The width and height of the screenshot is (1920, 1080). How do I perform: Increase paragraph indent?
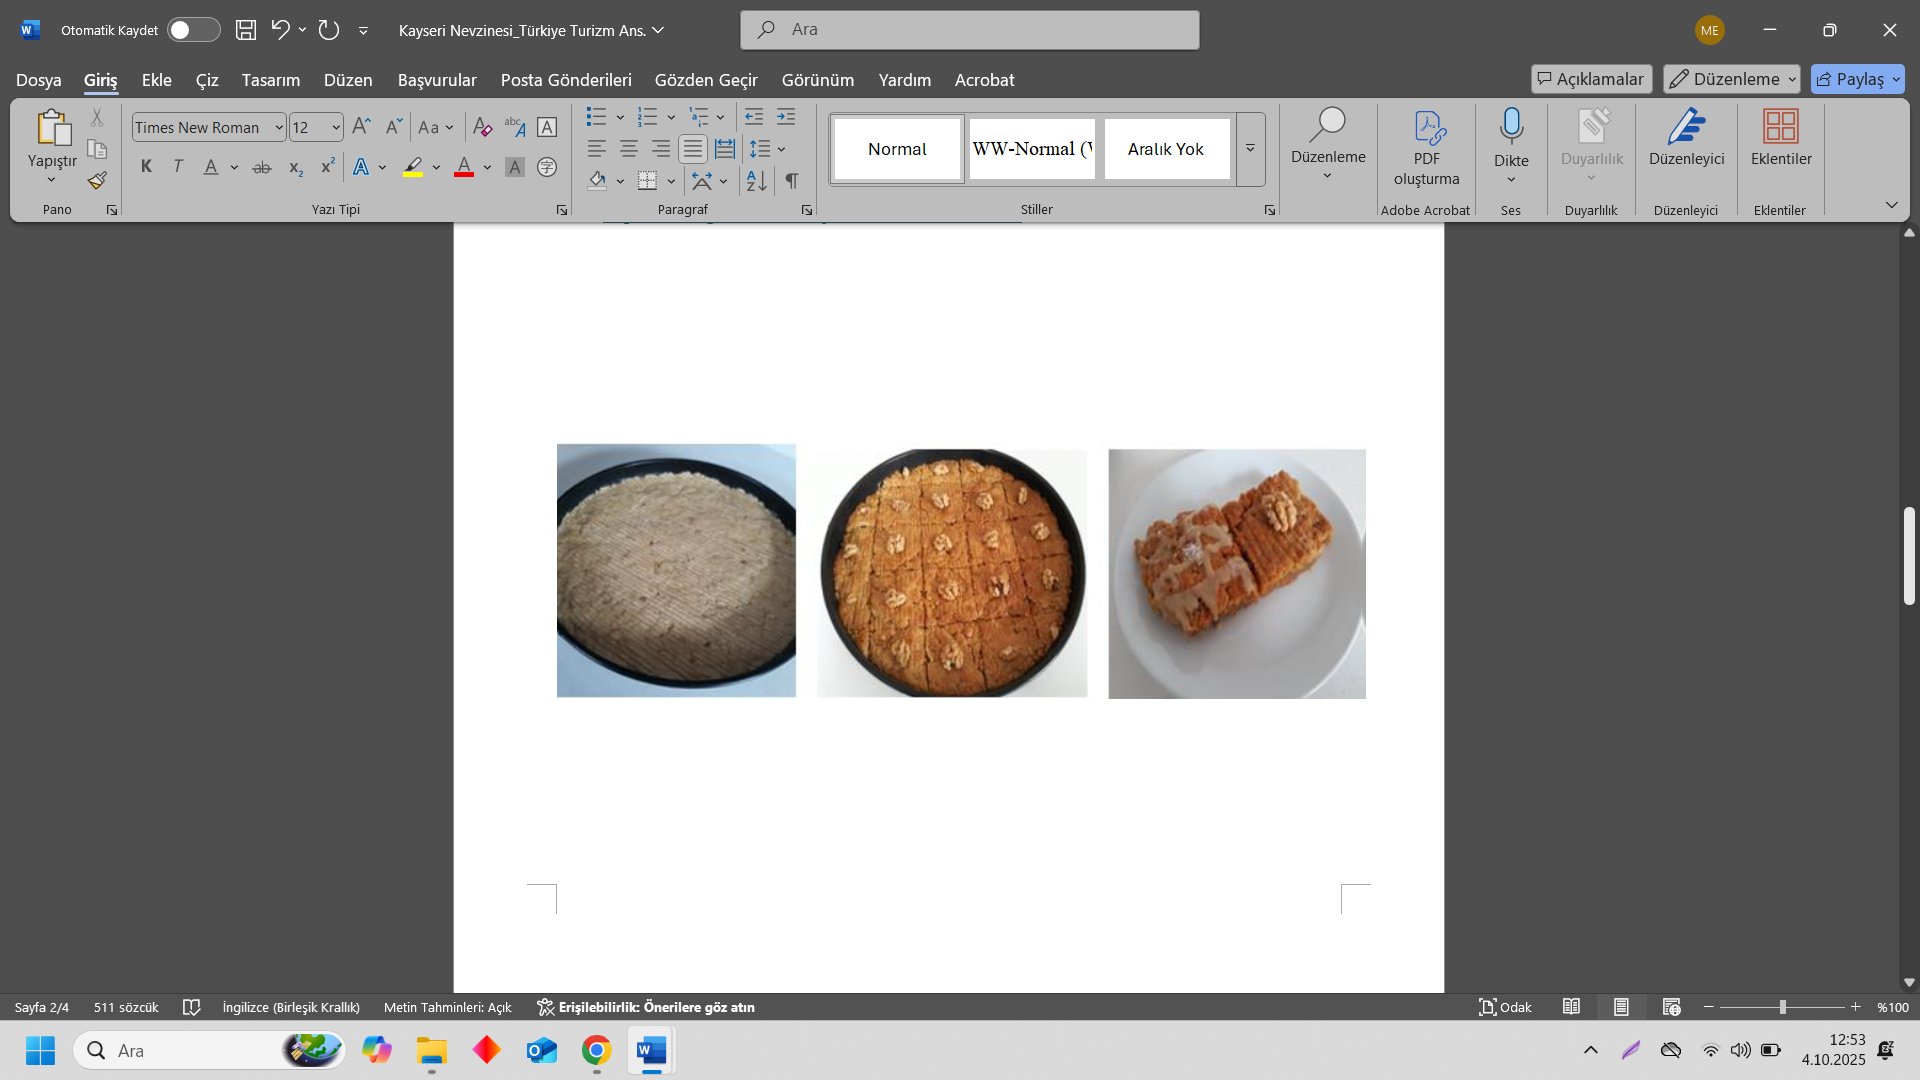coord(786,117)
